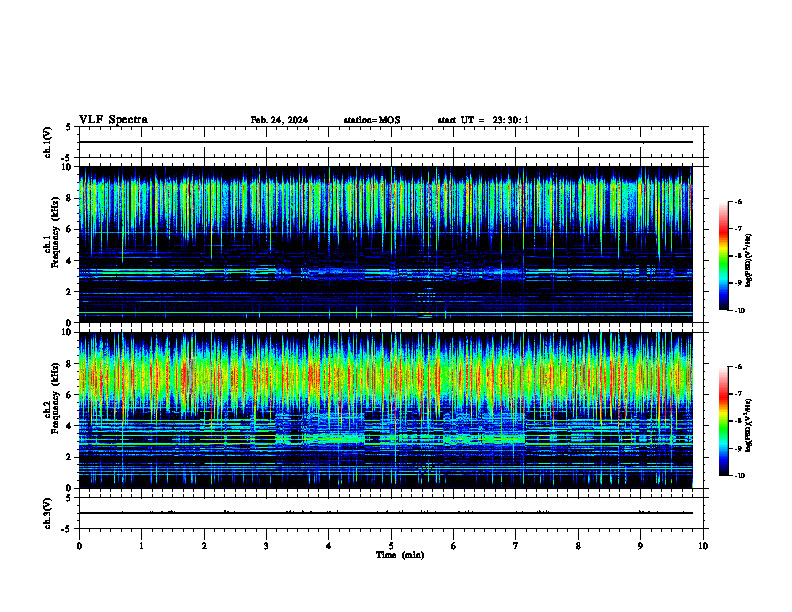
Task: Click the ch.1 frequency axis "8" tick label
Action: [70, 198]
